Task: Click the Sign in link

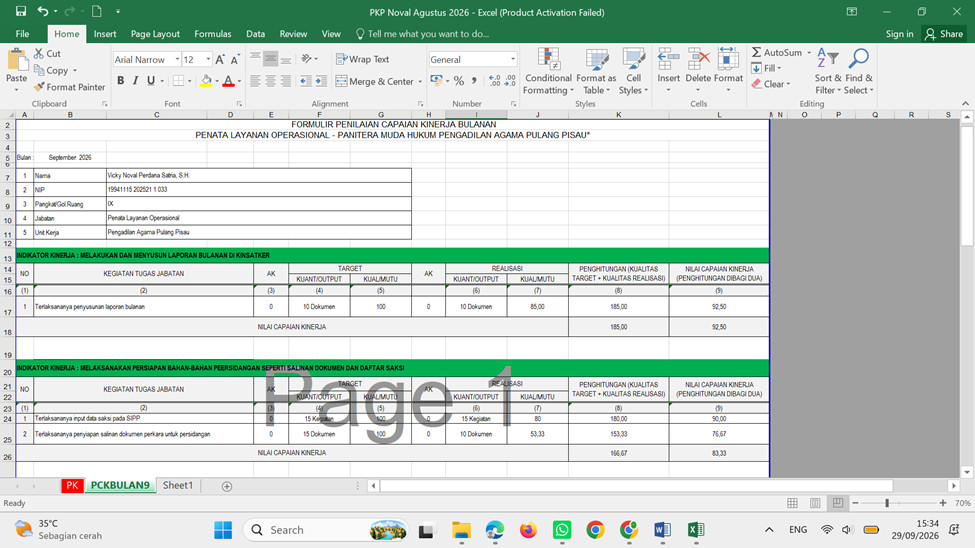Action: (x=899, y=34)
